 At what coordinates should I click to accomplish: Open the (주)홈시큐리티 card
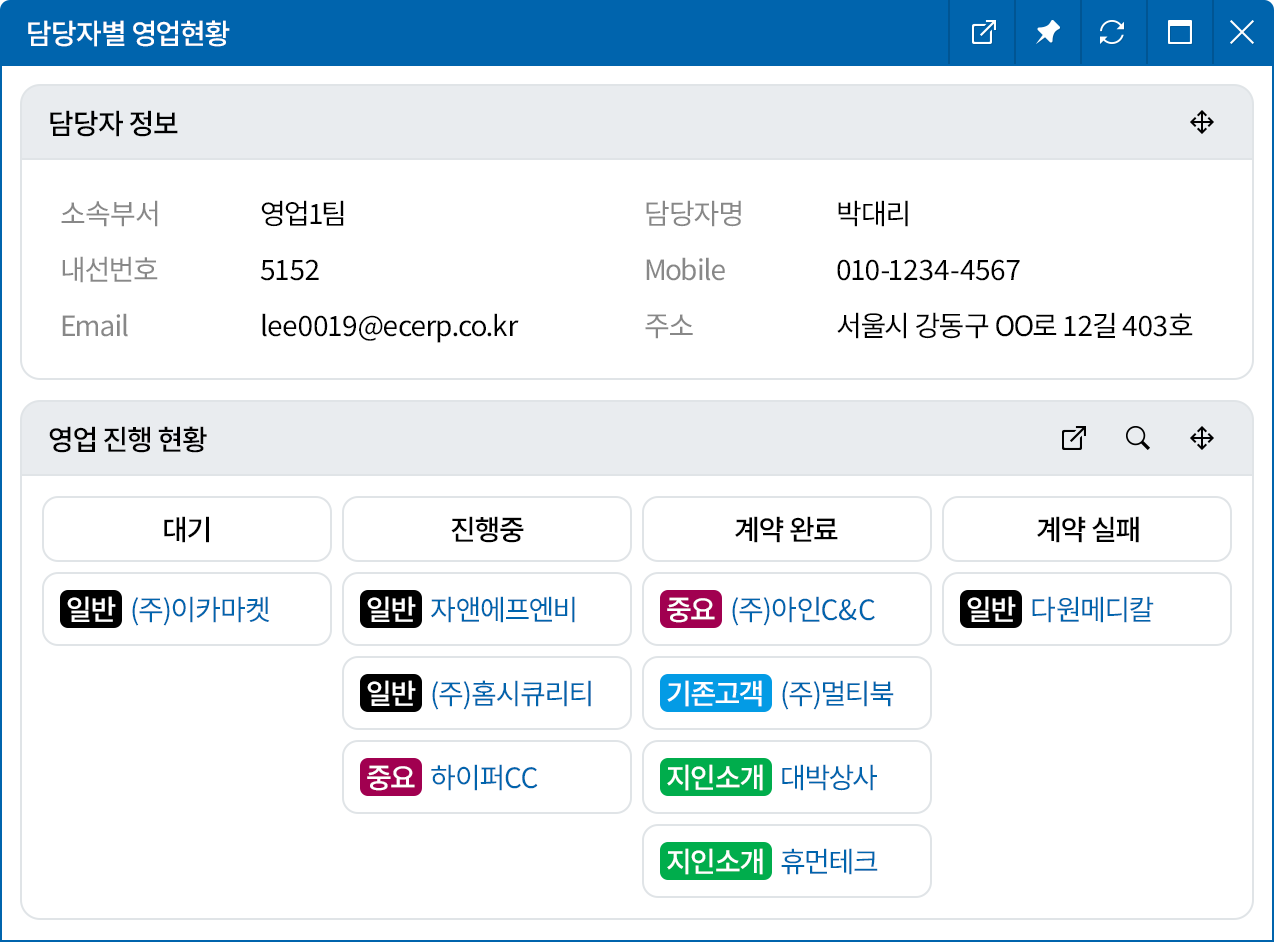511,693
